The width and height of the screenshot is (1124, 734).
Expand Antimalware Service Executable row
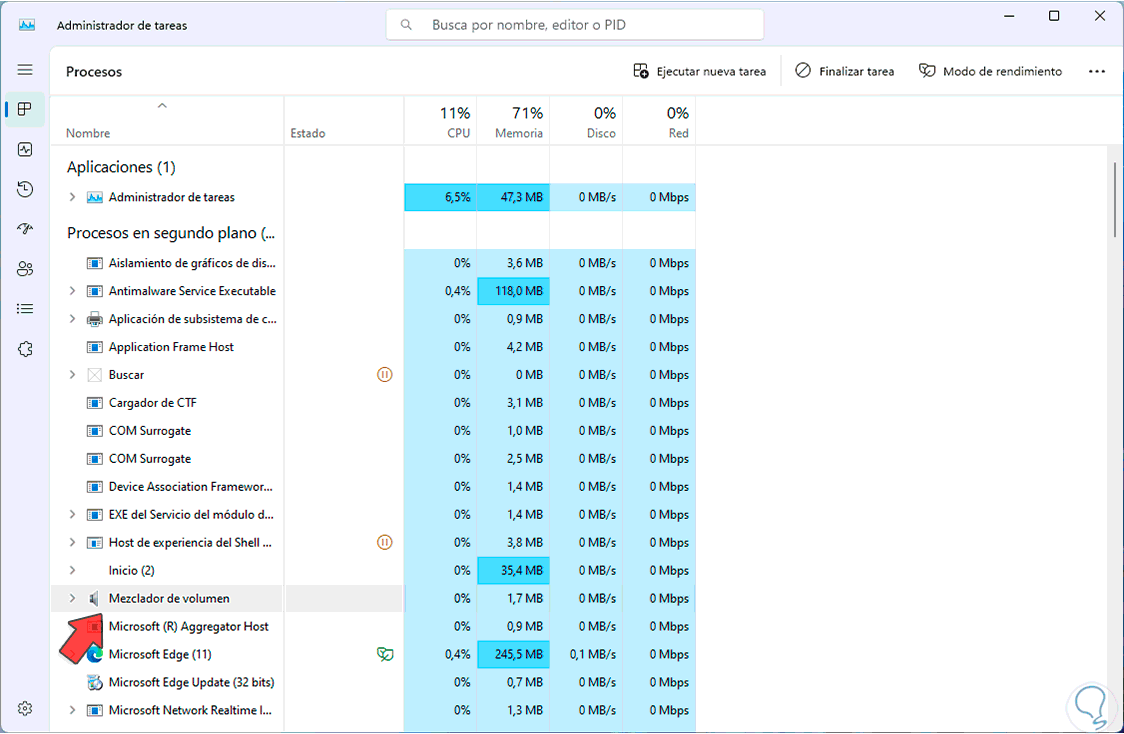[x=72, y=291]
